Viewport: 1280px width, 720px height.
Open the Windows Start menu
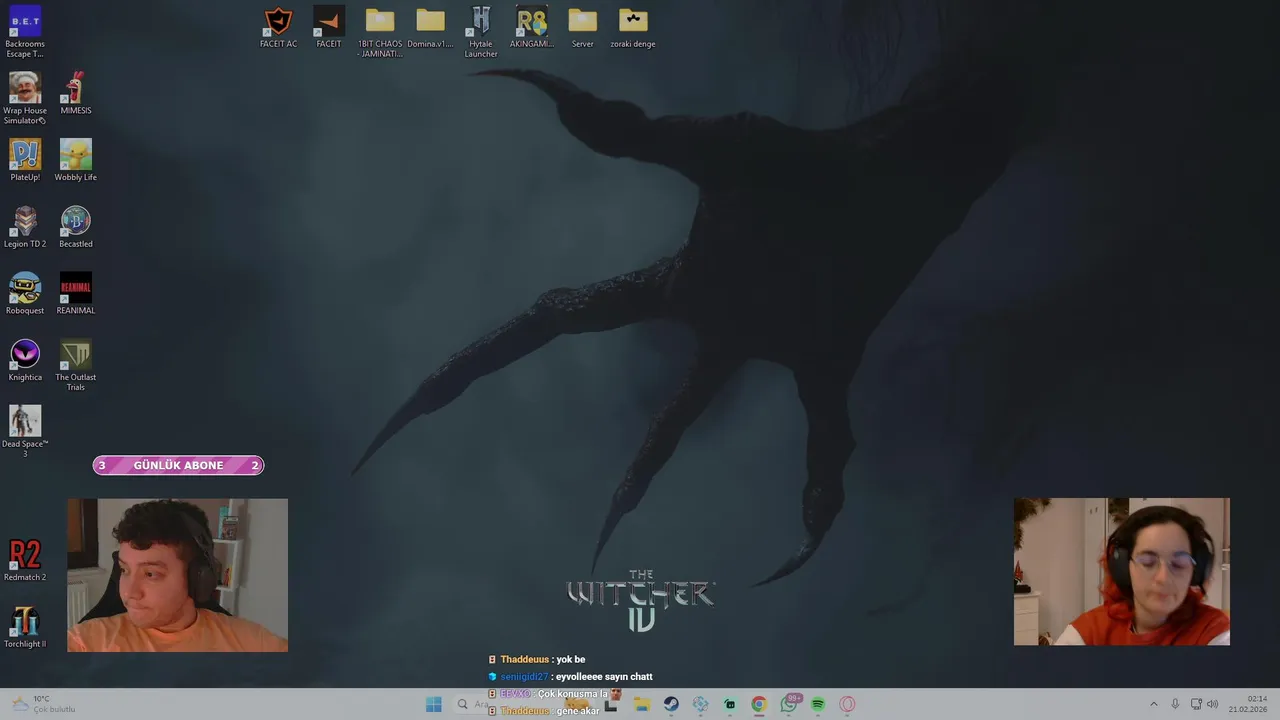coord(433,704)
